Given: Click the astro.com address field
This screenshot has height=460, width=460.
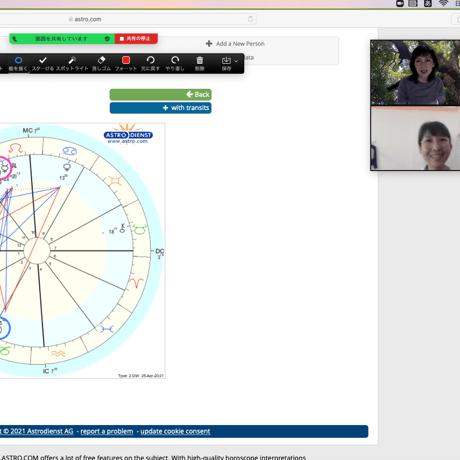Looking at the screenshot, I should point(128,19).
